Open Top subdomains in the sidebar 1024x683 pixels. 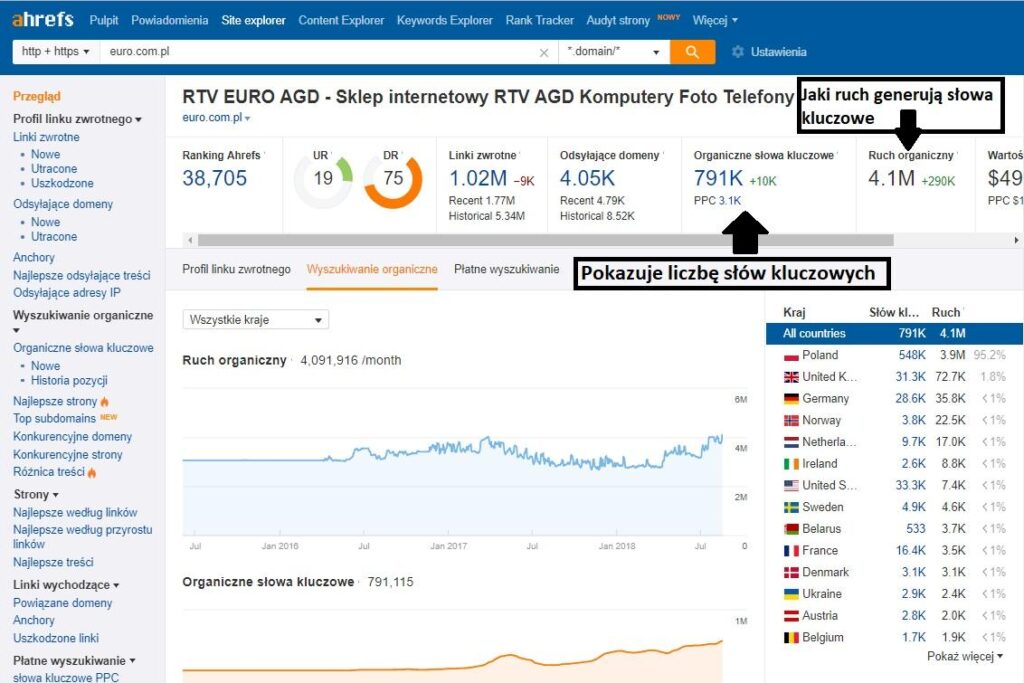point(54,419)
